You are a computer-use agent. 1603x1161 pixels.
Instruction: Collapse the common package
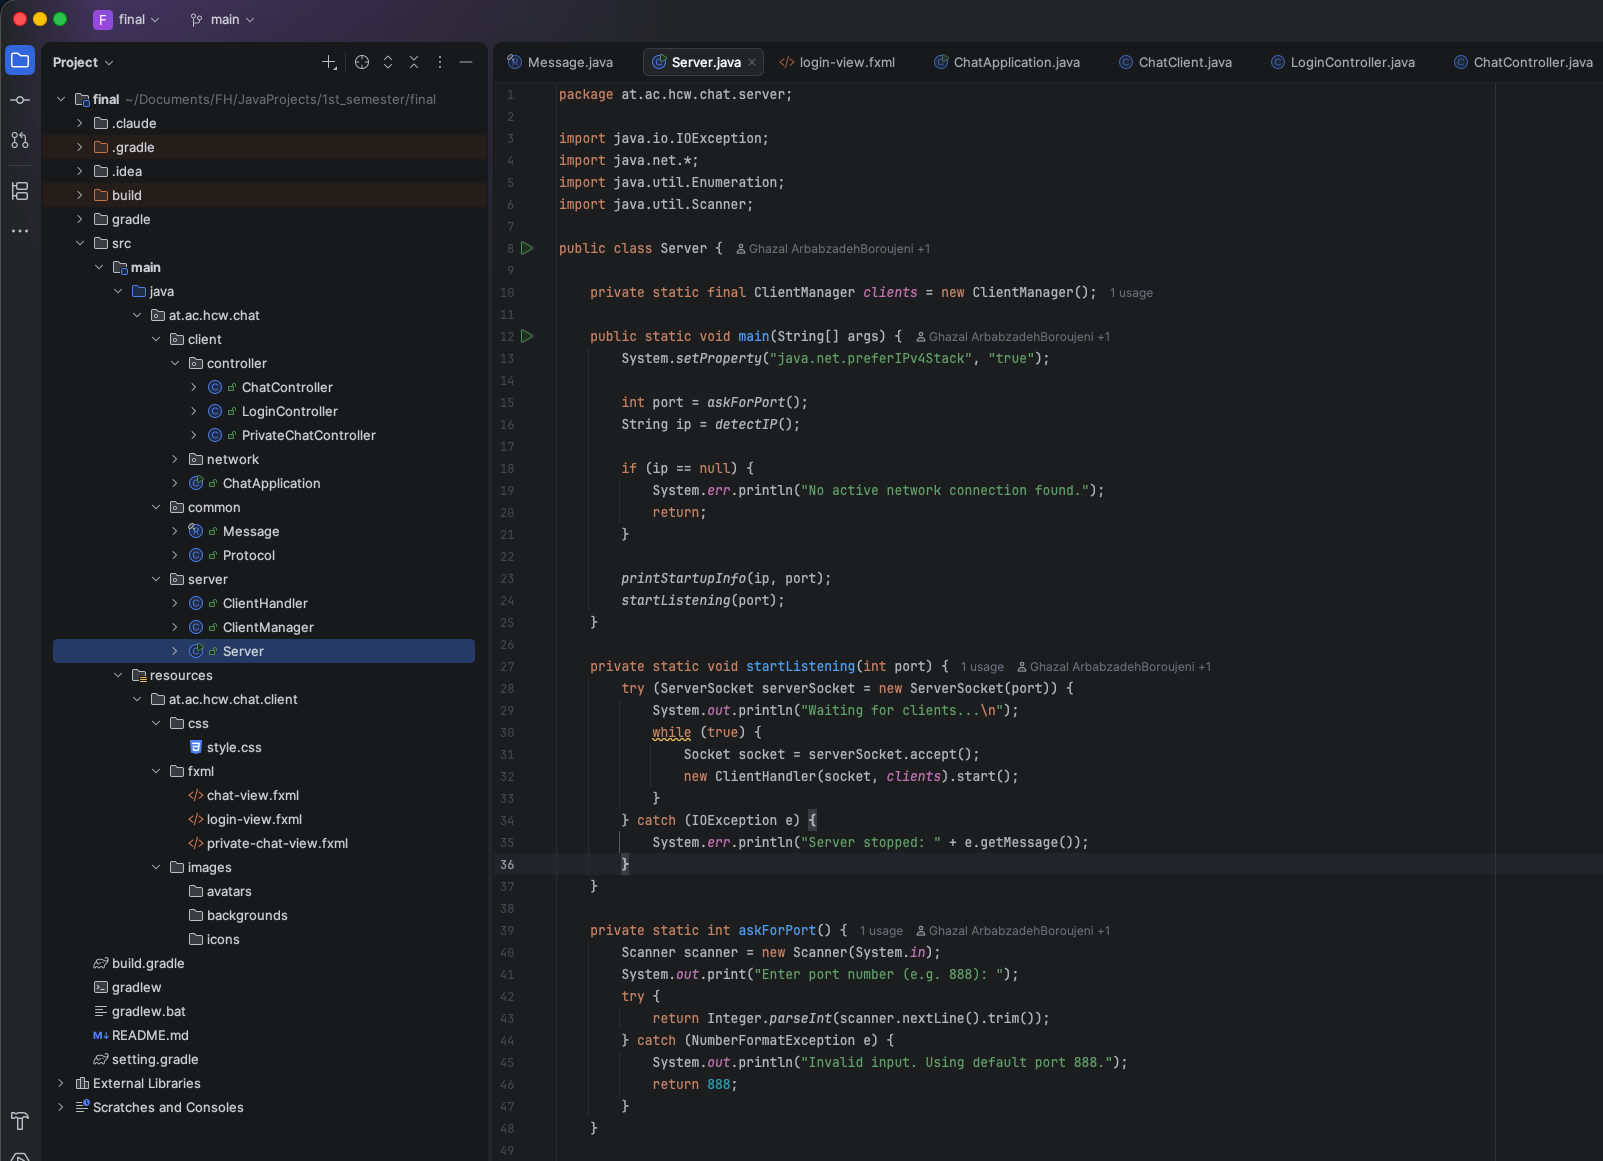(156, 507)
